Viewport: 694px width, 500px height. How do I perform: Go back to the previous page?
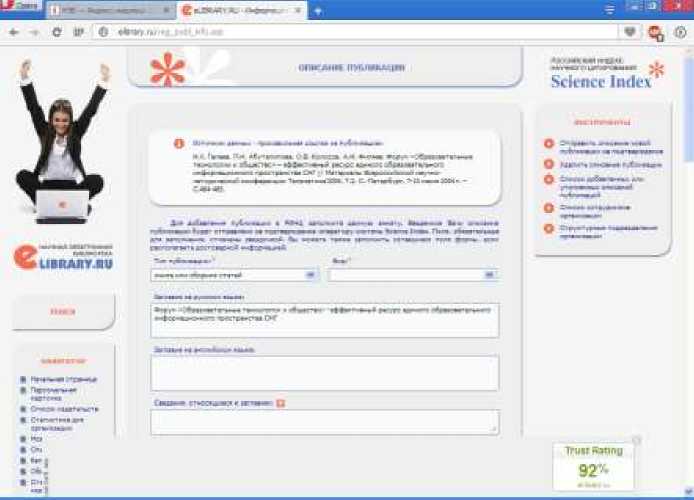tap(14, 32)
